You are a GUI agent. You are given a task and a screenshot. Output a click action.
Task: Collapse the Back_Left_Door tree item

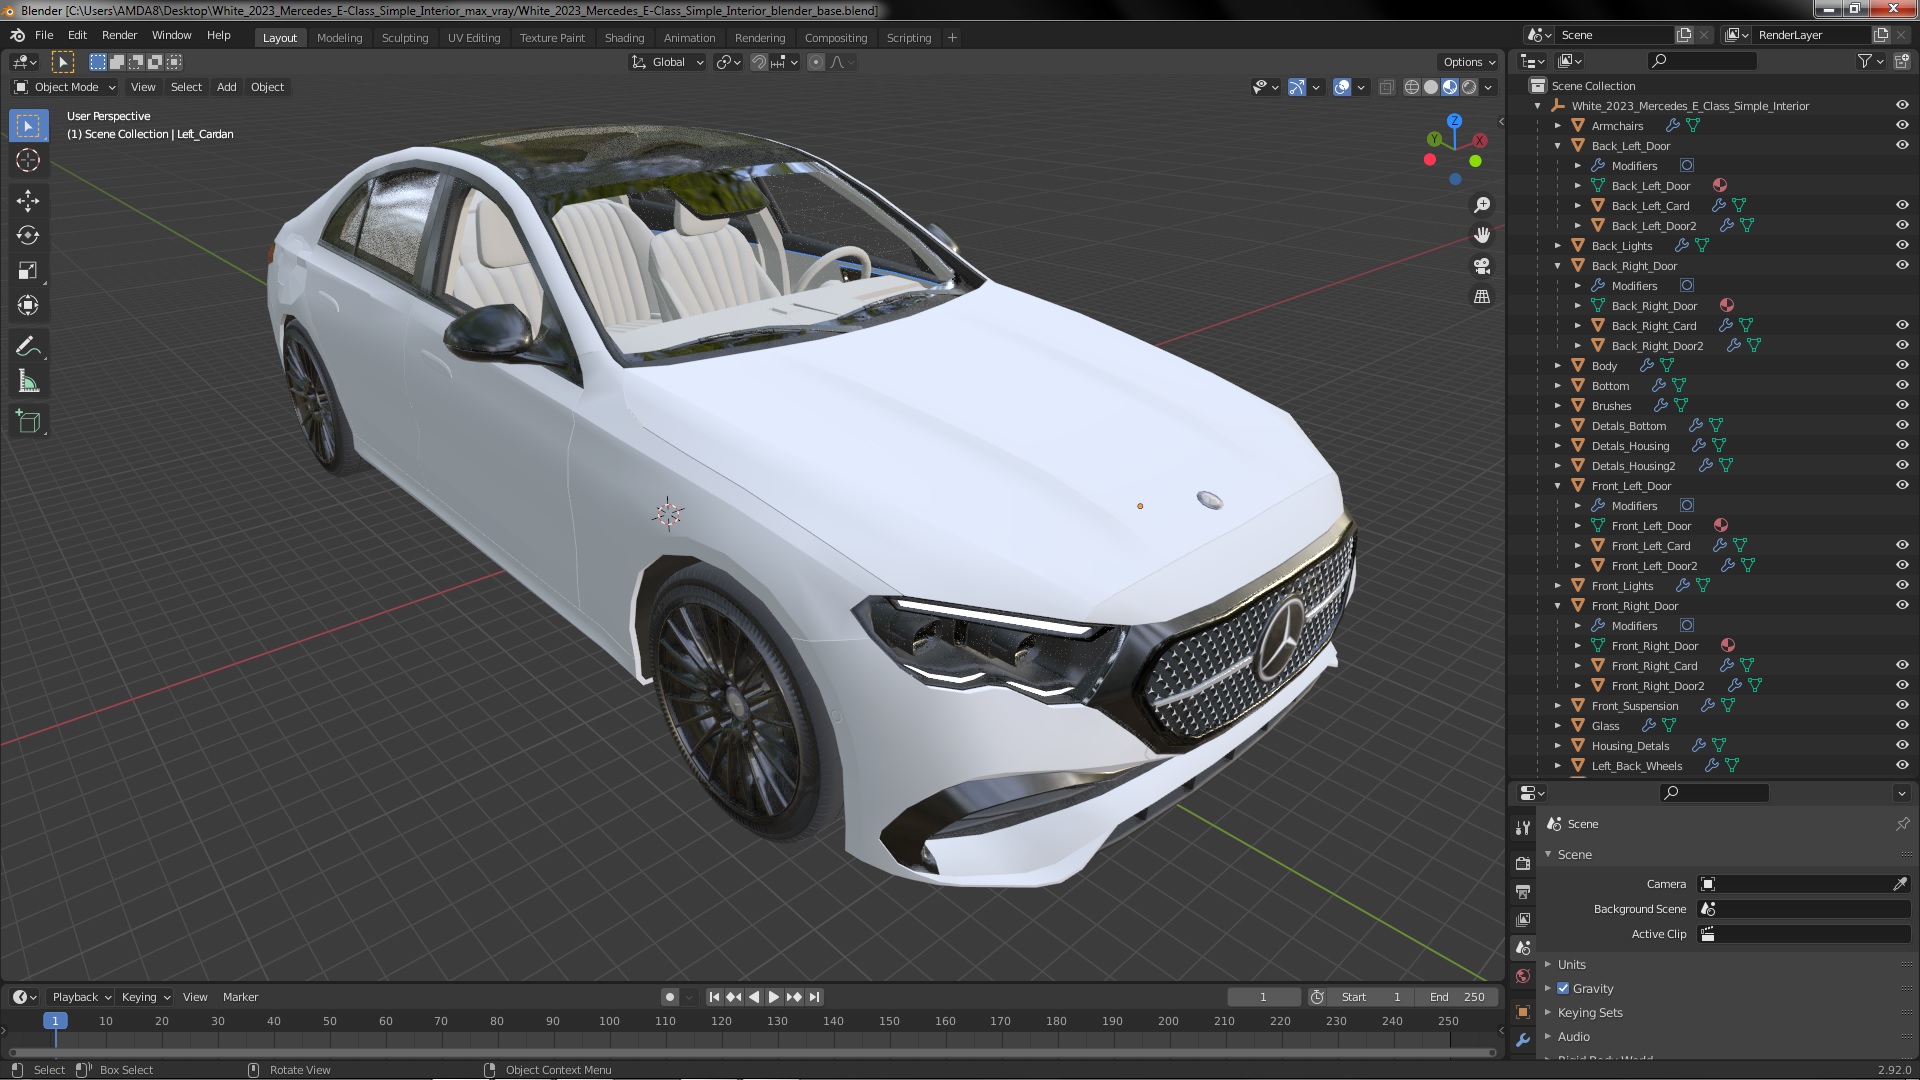[1558, 146]
